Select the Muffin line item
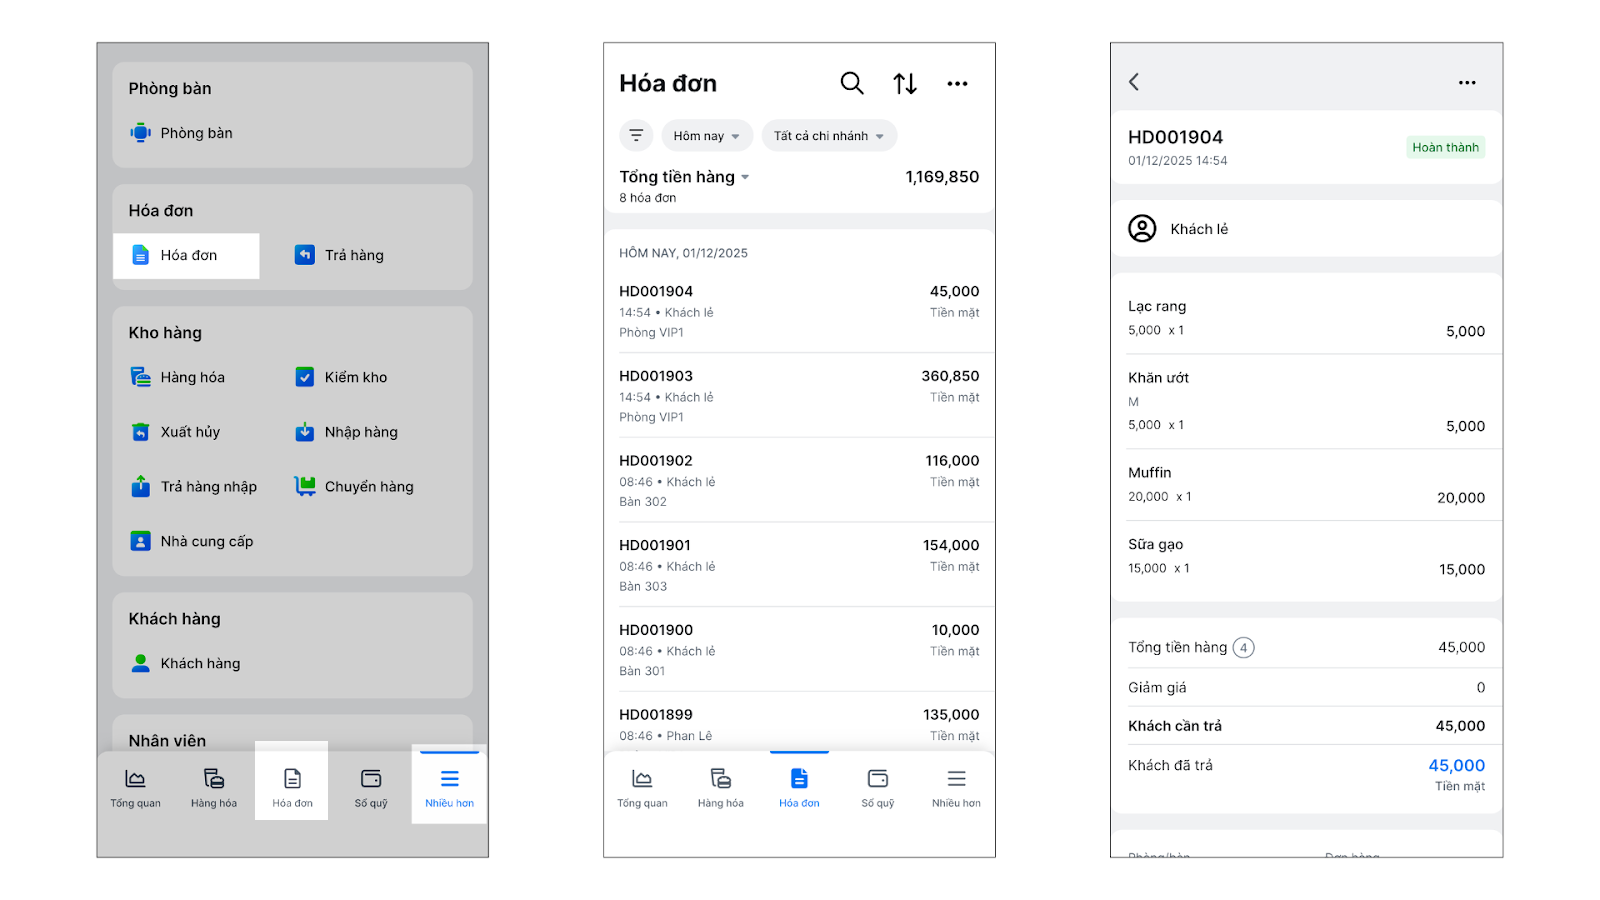 (x=1306, y=485)
